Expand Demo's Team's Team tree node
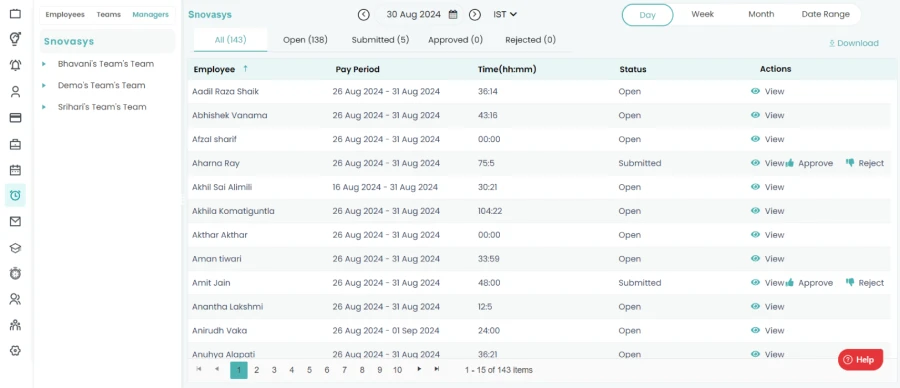This screenshot has width=900, height=388. tap(44, 86)
